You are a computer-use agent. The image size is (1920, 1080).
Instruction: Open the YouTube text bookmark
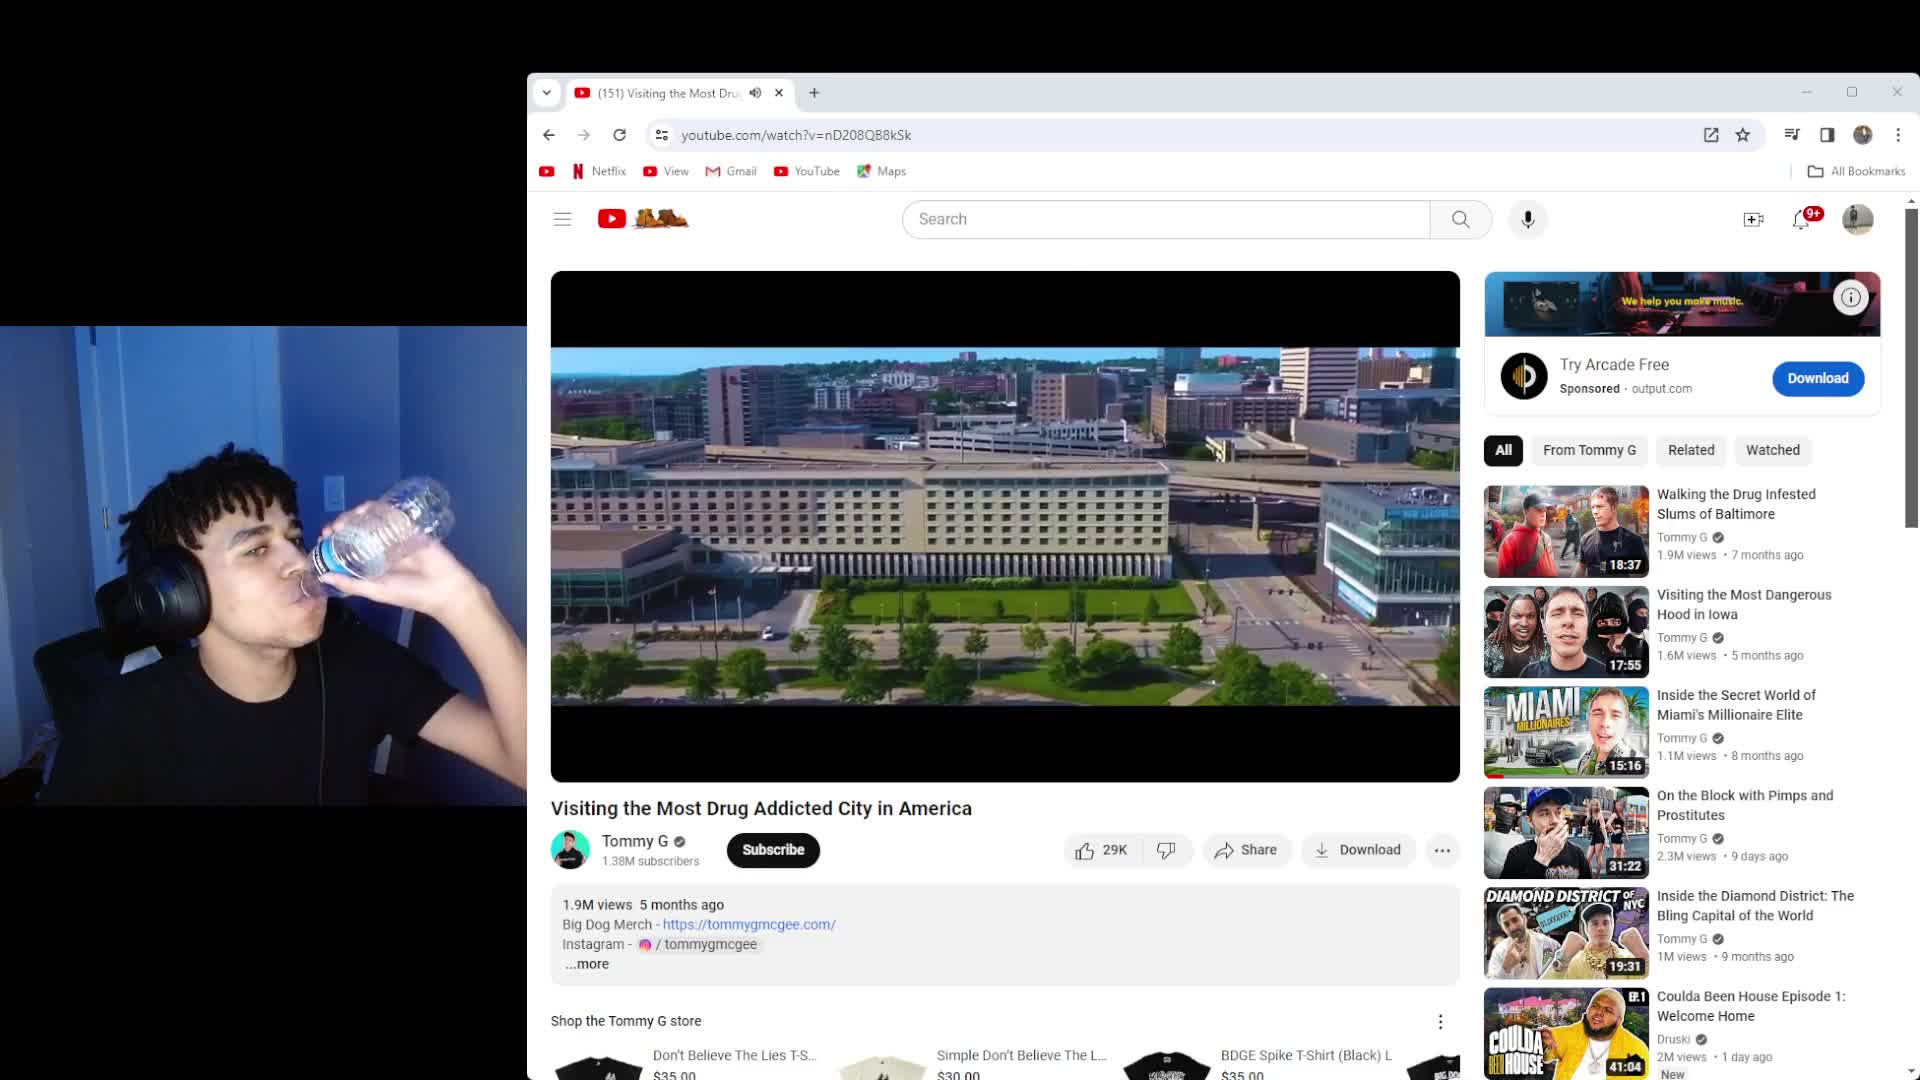(806, 171)
